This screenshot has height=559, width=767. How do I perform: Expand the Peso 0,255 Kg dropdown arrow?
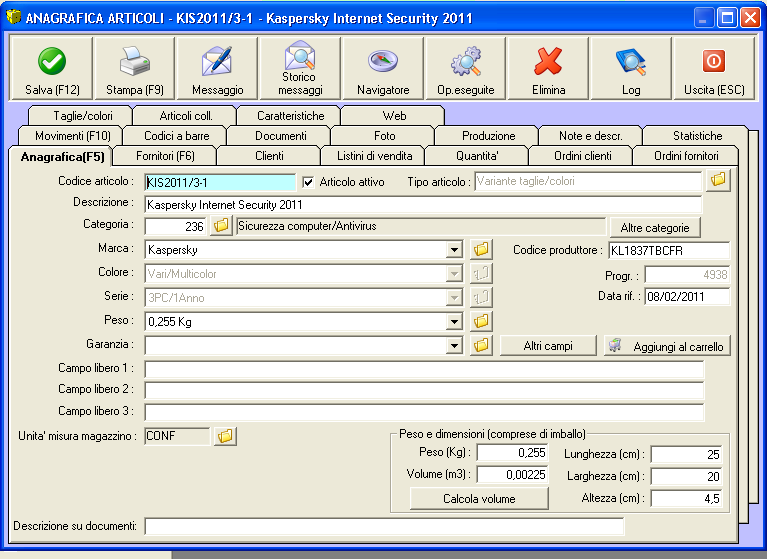(454, 322)
